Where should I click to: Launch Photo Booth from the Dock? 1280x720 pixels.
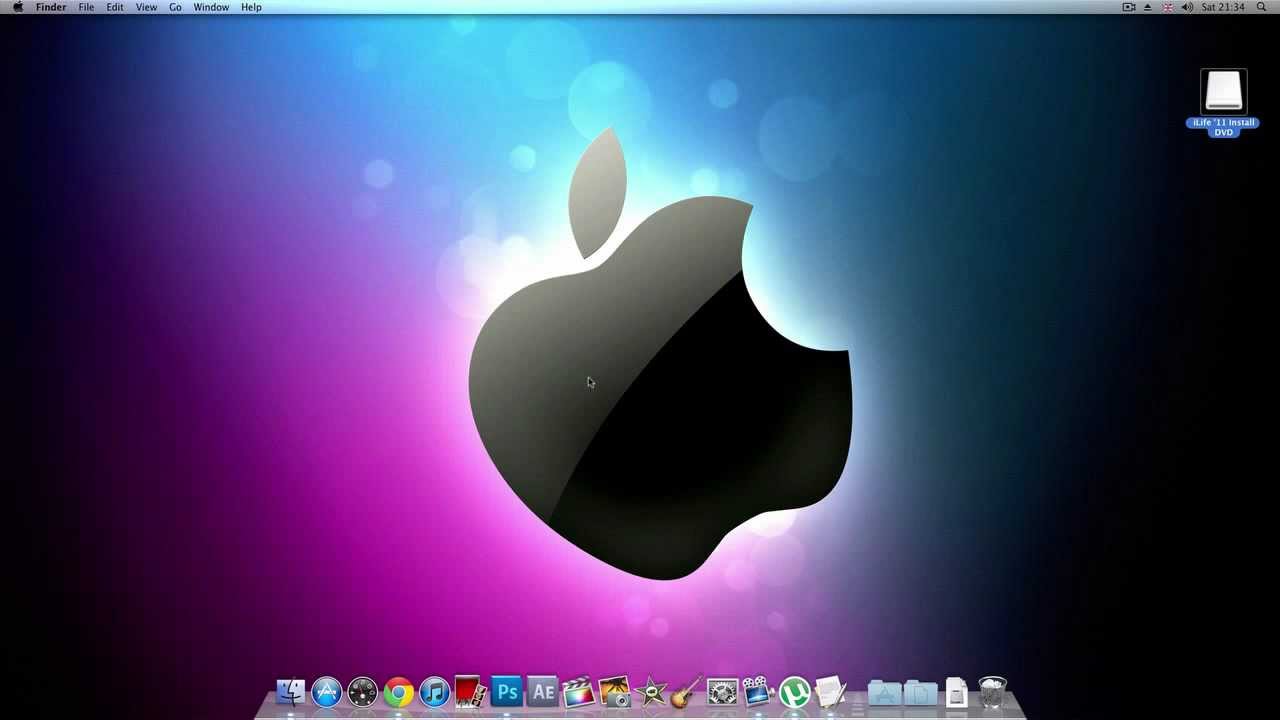[x=471, y=692]
